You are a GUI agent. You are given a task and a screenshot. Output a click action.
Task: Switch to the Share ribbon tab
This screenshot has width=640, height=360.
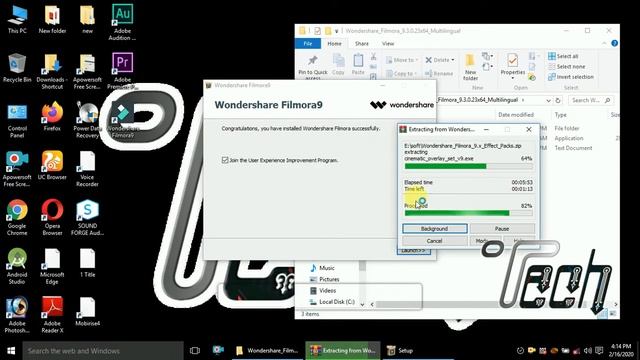coord(362,43)
